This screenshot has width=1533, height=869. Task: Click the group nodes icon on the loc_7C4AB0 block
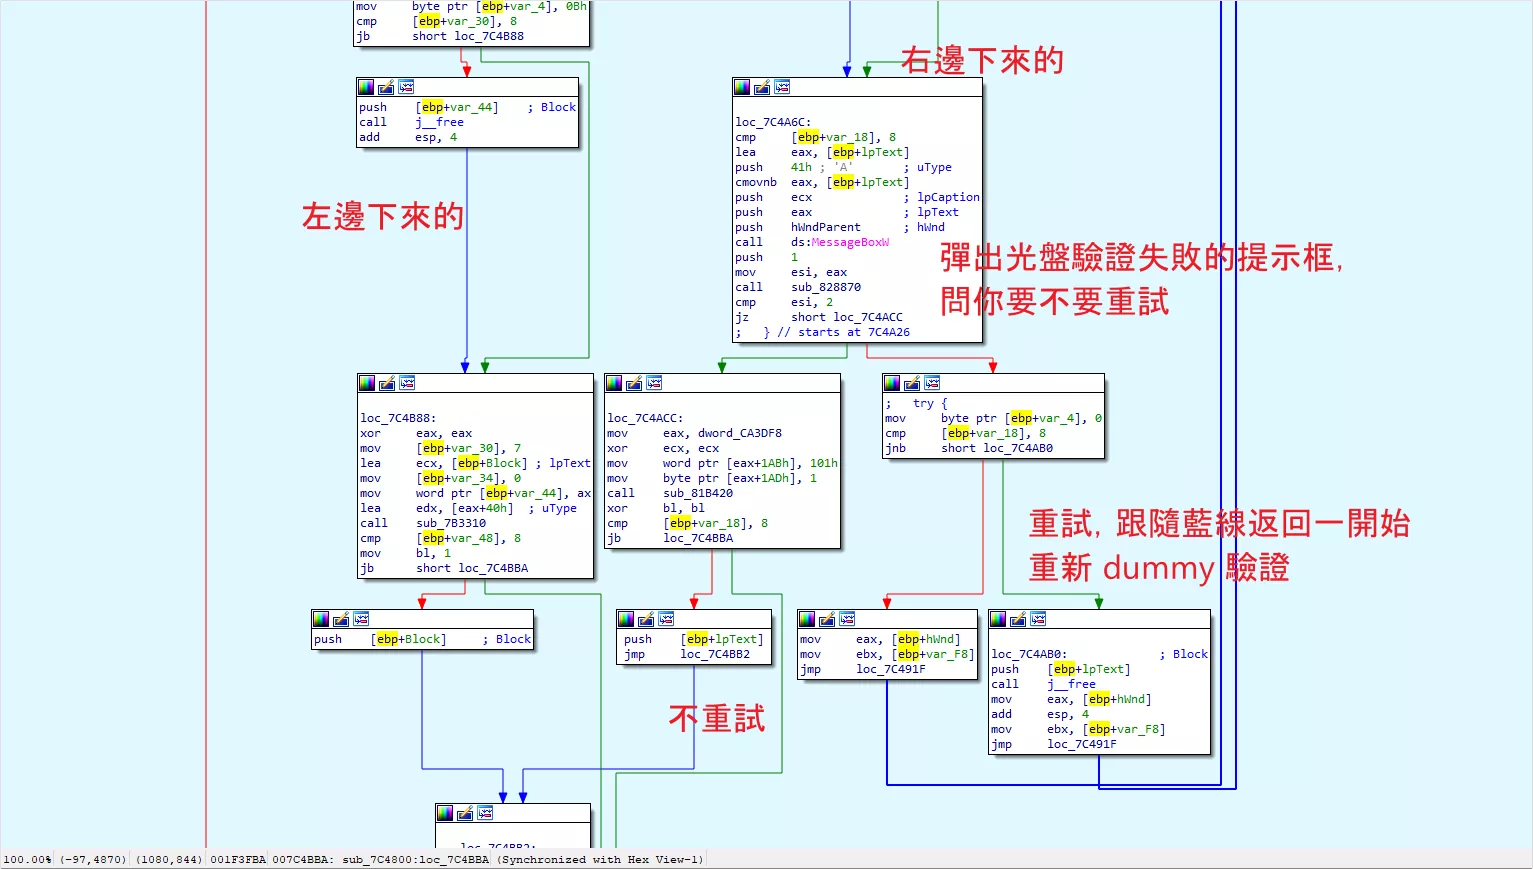click(x=1038, y=619)
